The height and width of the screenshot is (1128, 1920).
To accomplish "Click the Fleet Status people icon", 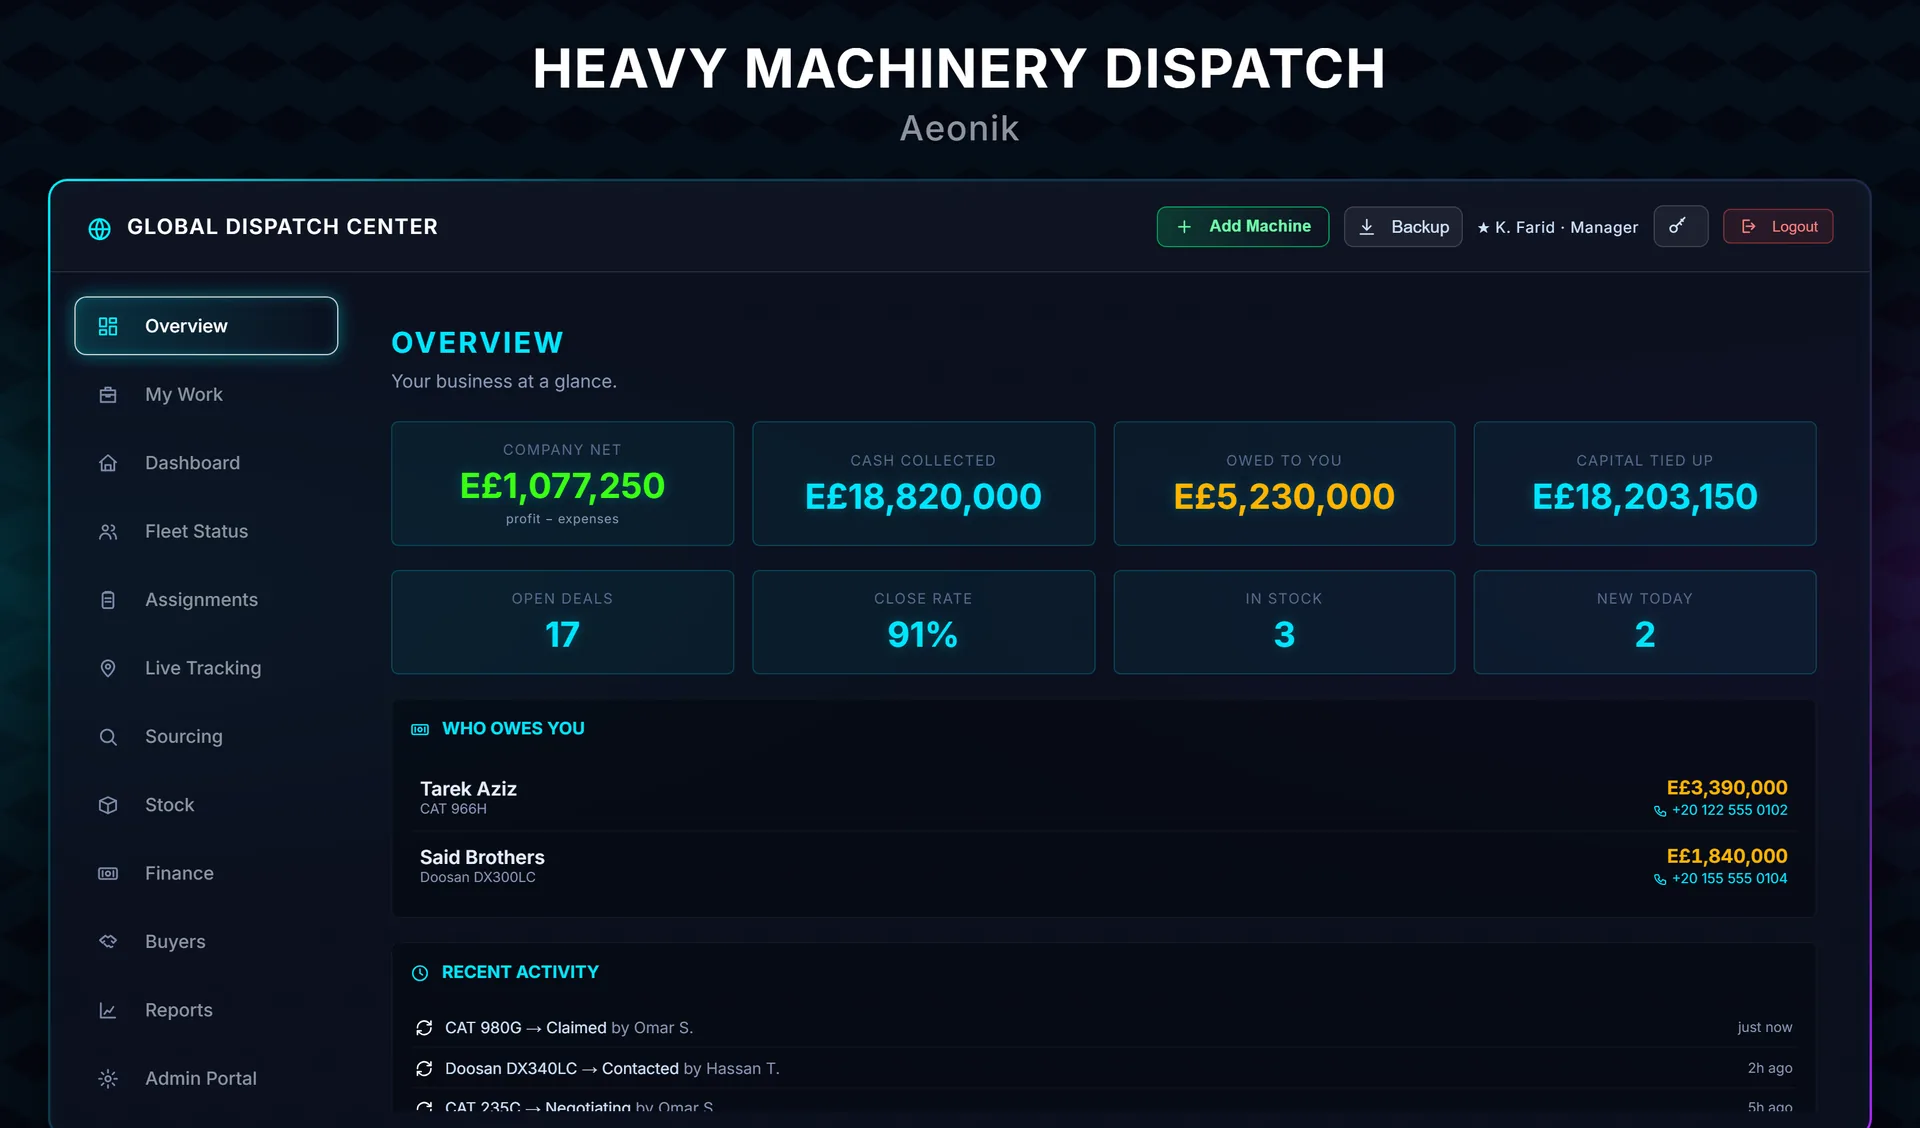I will point(108,532).
